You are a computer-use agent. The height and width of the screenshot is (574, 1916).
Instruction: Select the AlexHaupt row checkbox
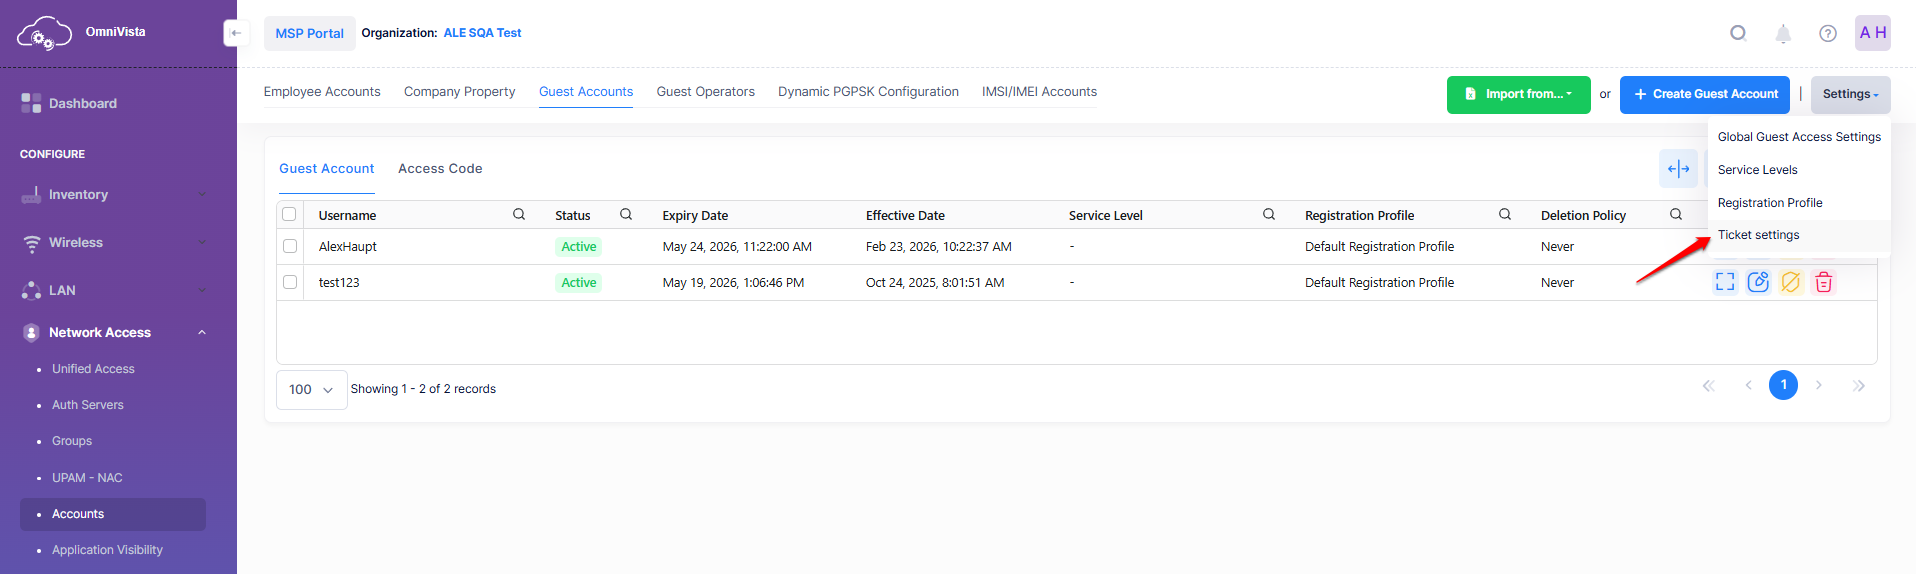tap(290, 246)
